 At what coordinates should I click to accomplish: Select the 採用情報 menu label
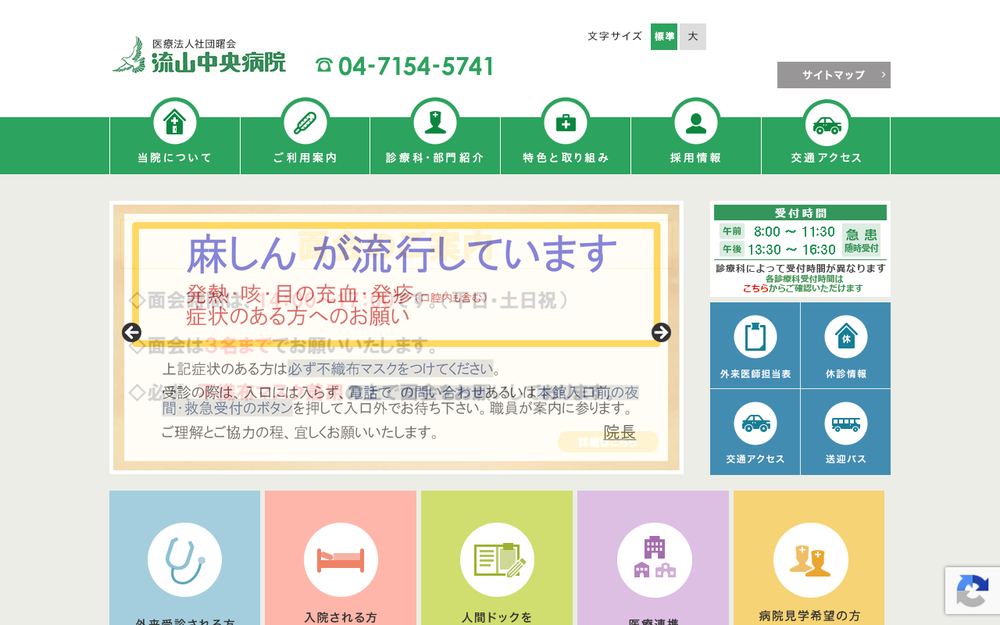pos(696,158)
